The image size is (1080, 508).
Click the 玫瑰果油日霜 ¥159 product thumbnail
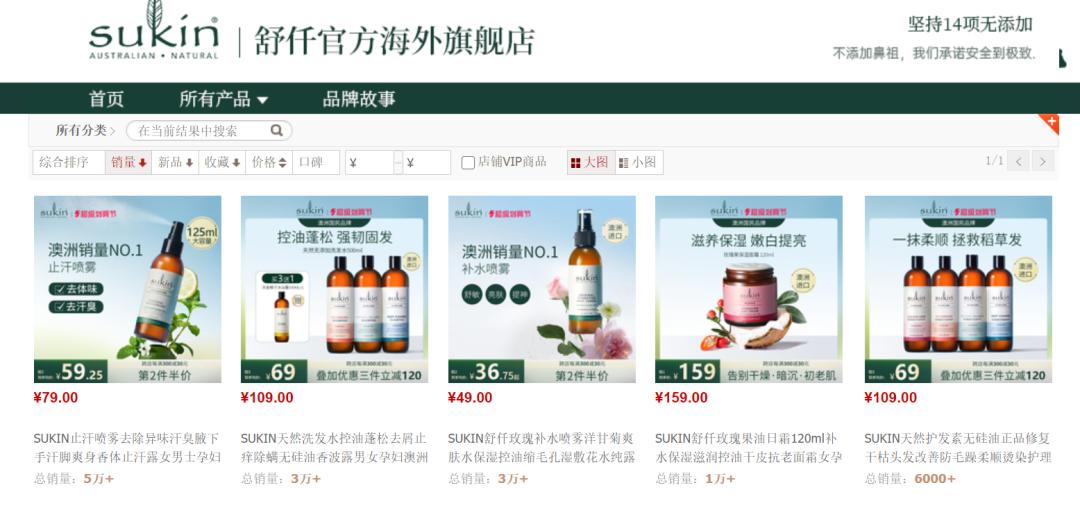coord(749,289)
